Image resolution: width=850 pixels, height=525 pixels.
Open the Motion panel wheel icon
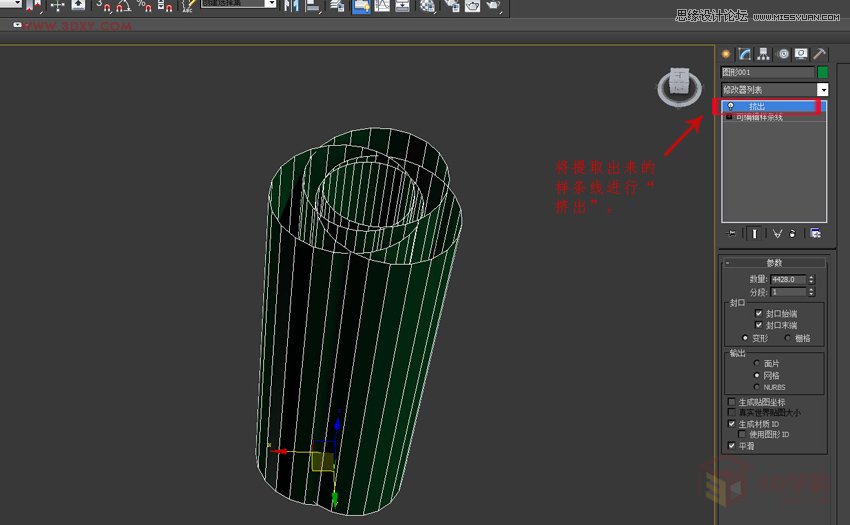(x=783, y=54)
